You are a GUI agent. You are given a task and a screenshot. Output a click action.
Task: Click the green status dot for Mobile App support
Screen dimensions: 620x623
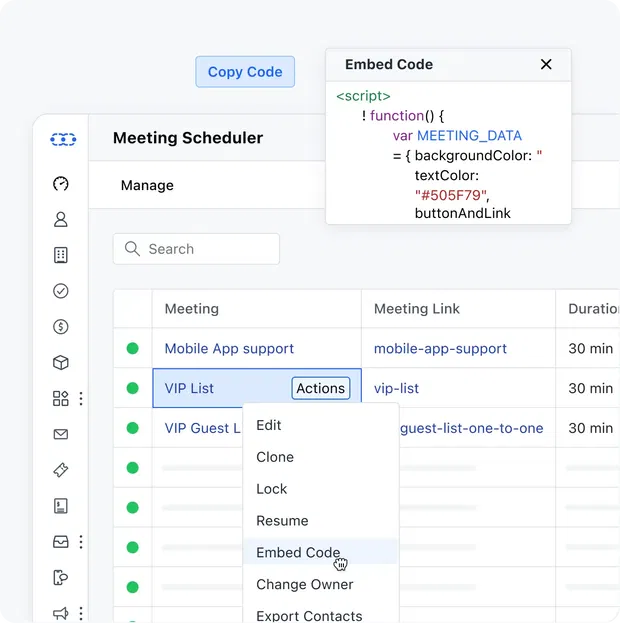[132, 348]
